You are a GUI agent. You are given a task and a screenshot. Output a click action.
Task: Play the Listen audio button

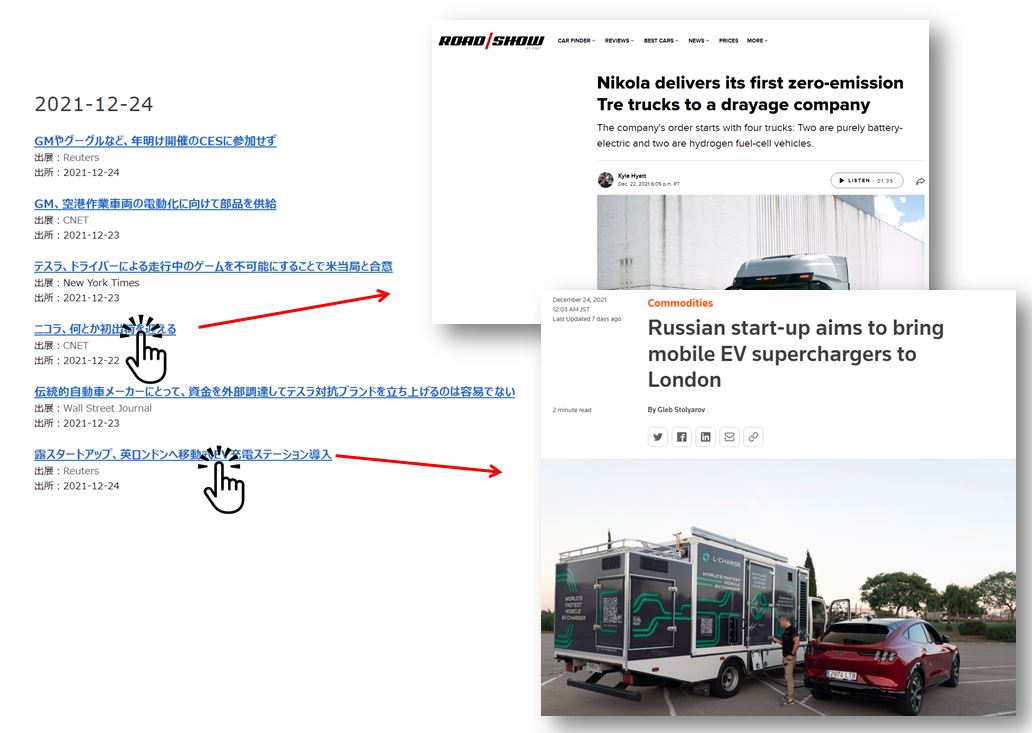point(867,180)
